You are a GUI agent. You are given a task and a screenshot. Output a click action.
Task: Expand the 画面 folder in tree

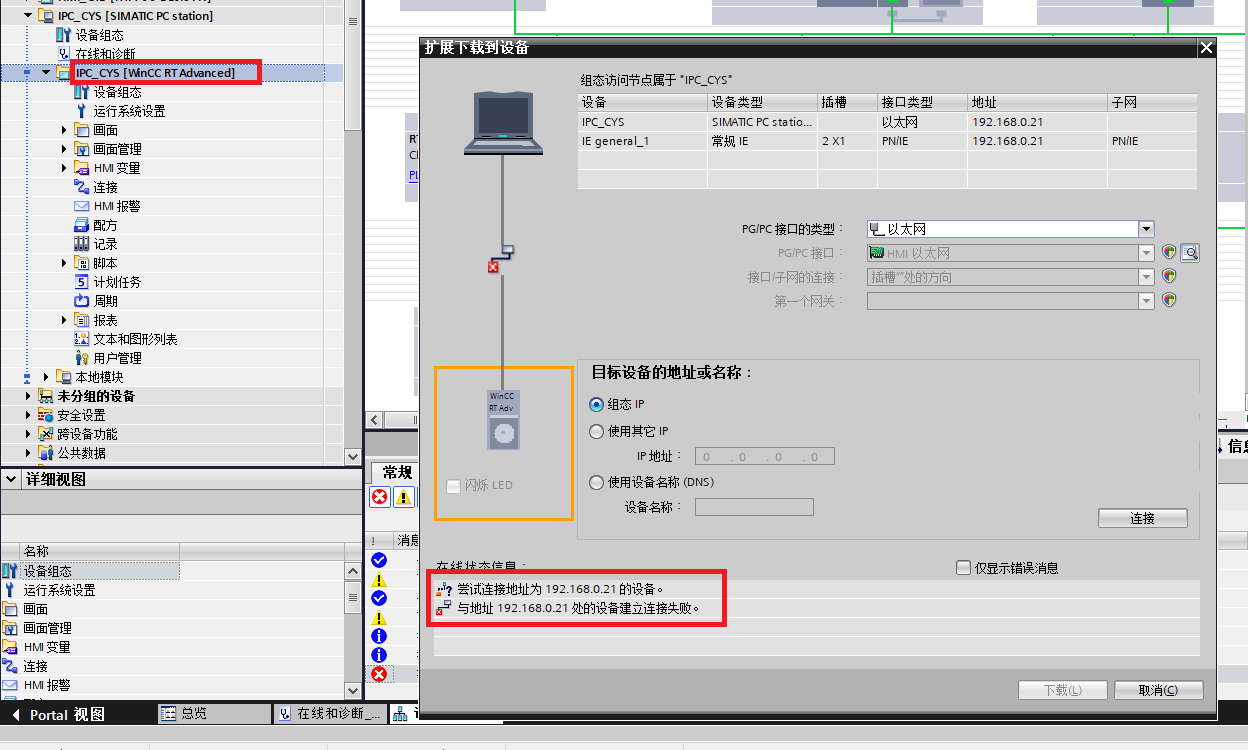coord(65,130)
